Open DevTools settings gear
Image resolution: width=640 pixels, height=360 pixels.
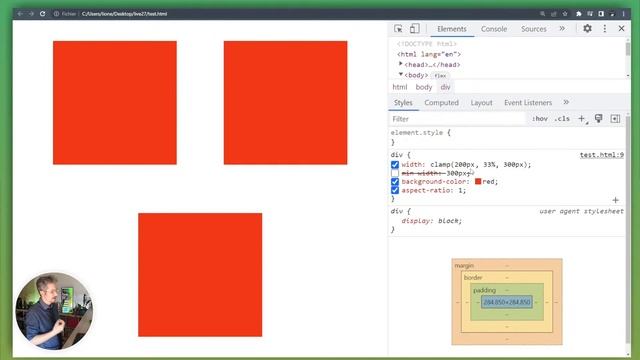tap(587, 29)
